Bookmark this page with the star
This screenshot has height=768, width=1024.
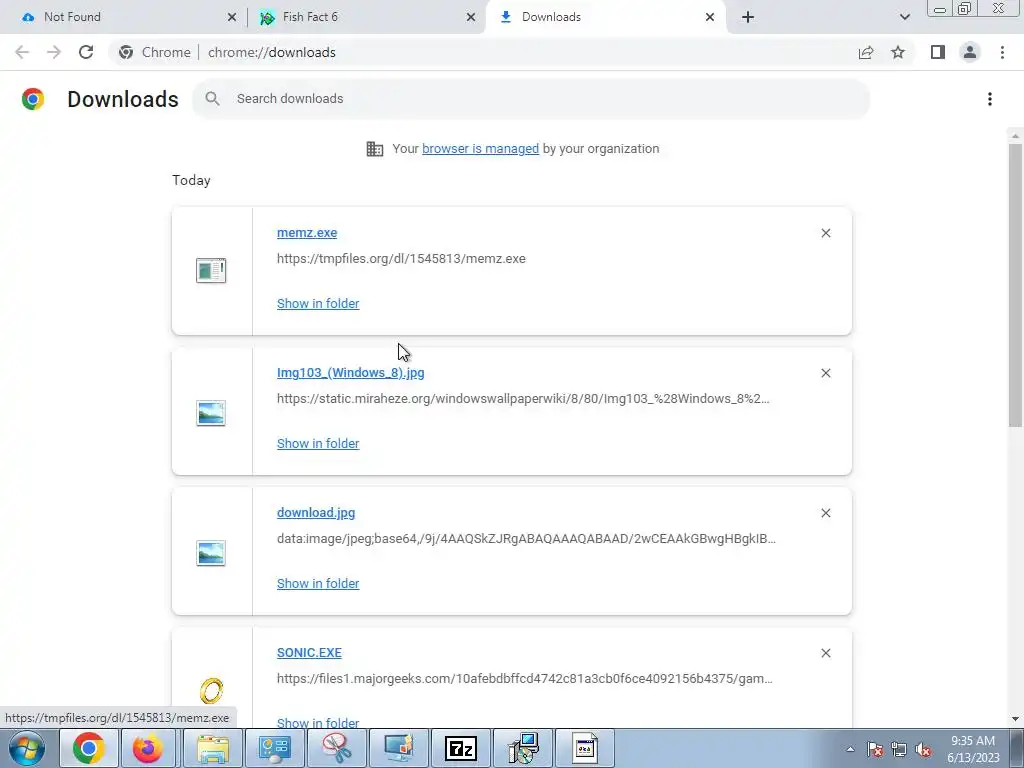pos(898,52)
